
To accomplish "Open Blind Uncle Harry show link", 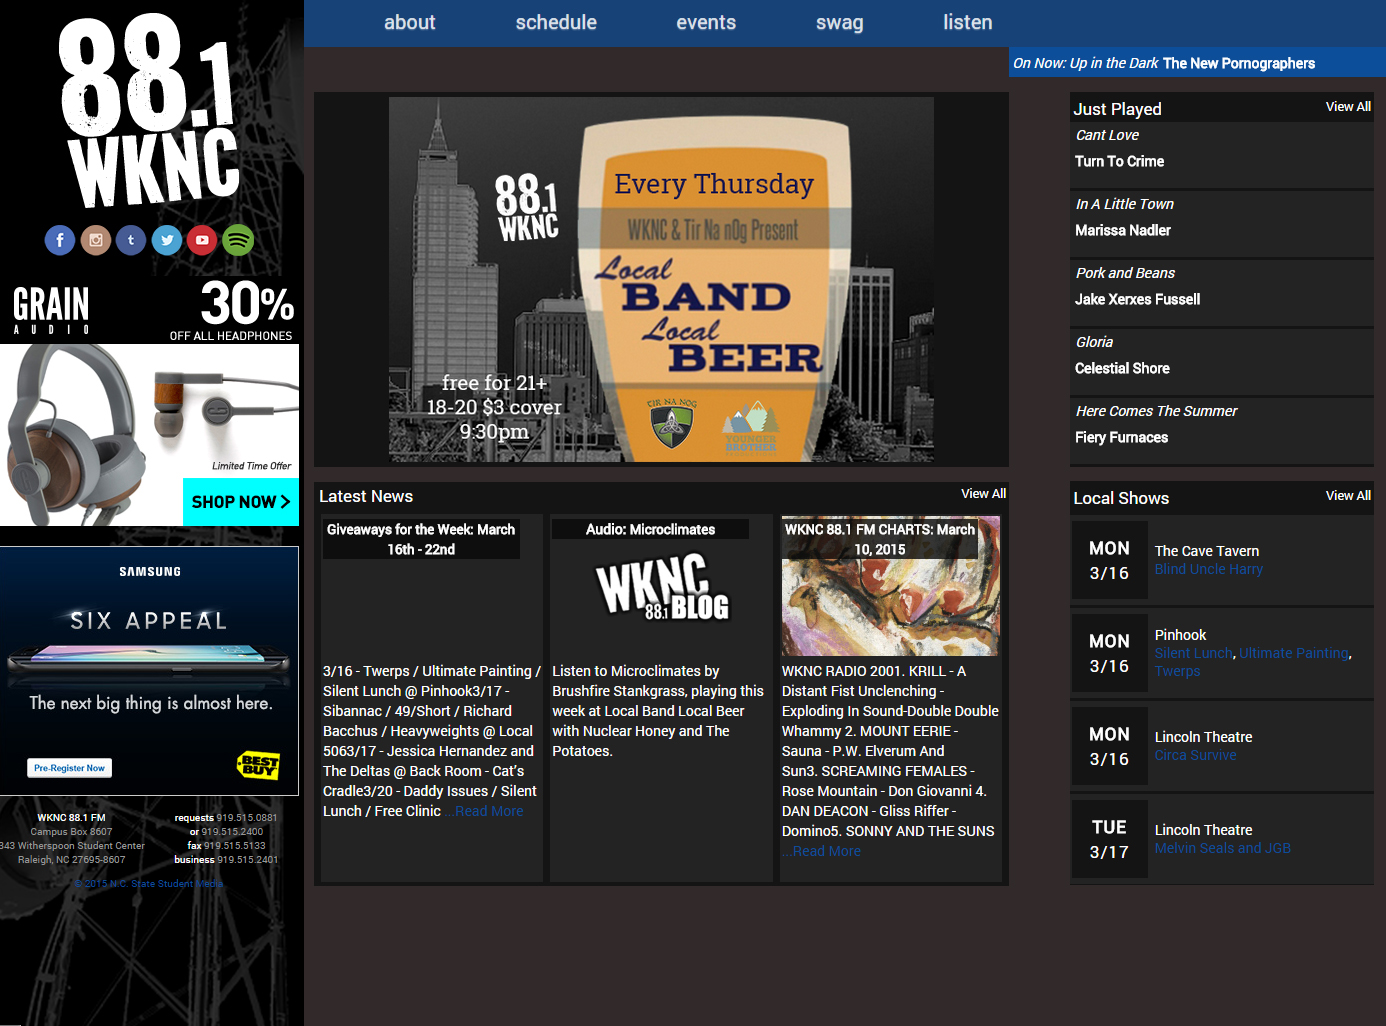I will tap(1208, 569).
